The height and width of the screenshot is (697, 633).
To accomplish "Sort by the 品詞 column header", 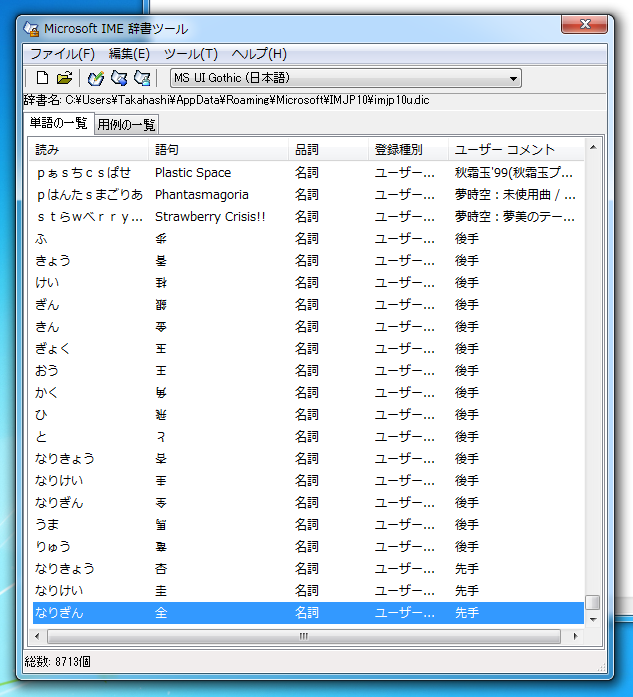I will click(x=328, y=149).
